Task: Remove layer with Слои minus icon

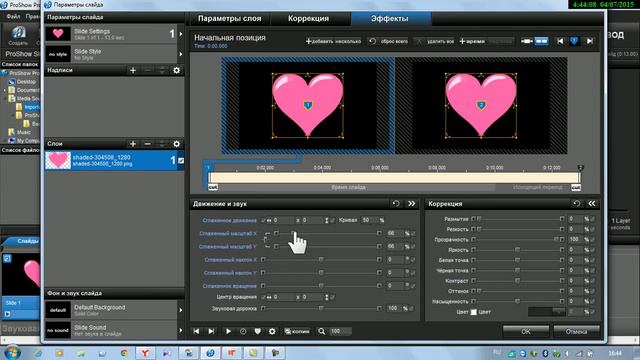Action: [x=147, y=144]
